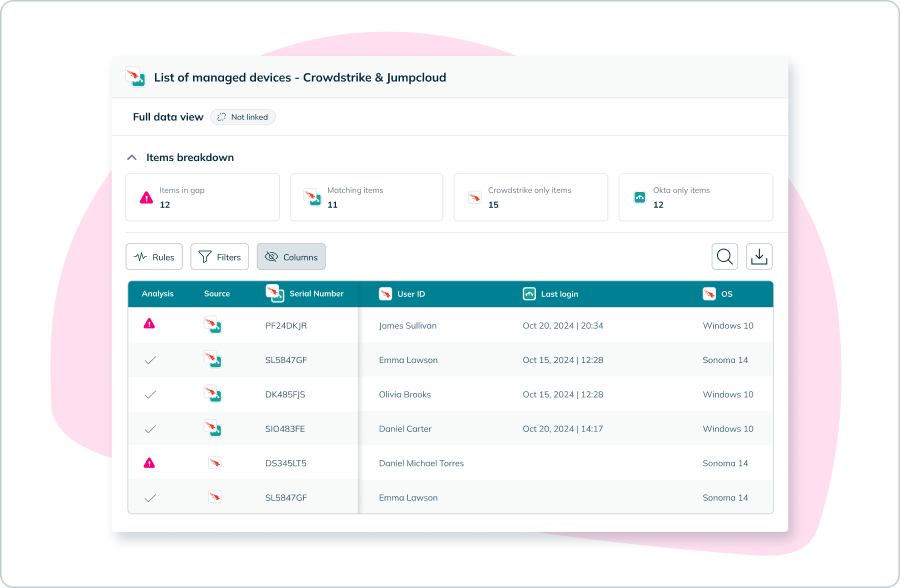
Task: Click user Daniel Michael Torres
Action: coord(421,463)
